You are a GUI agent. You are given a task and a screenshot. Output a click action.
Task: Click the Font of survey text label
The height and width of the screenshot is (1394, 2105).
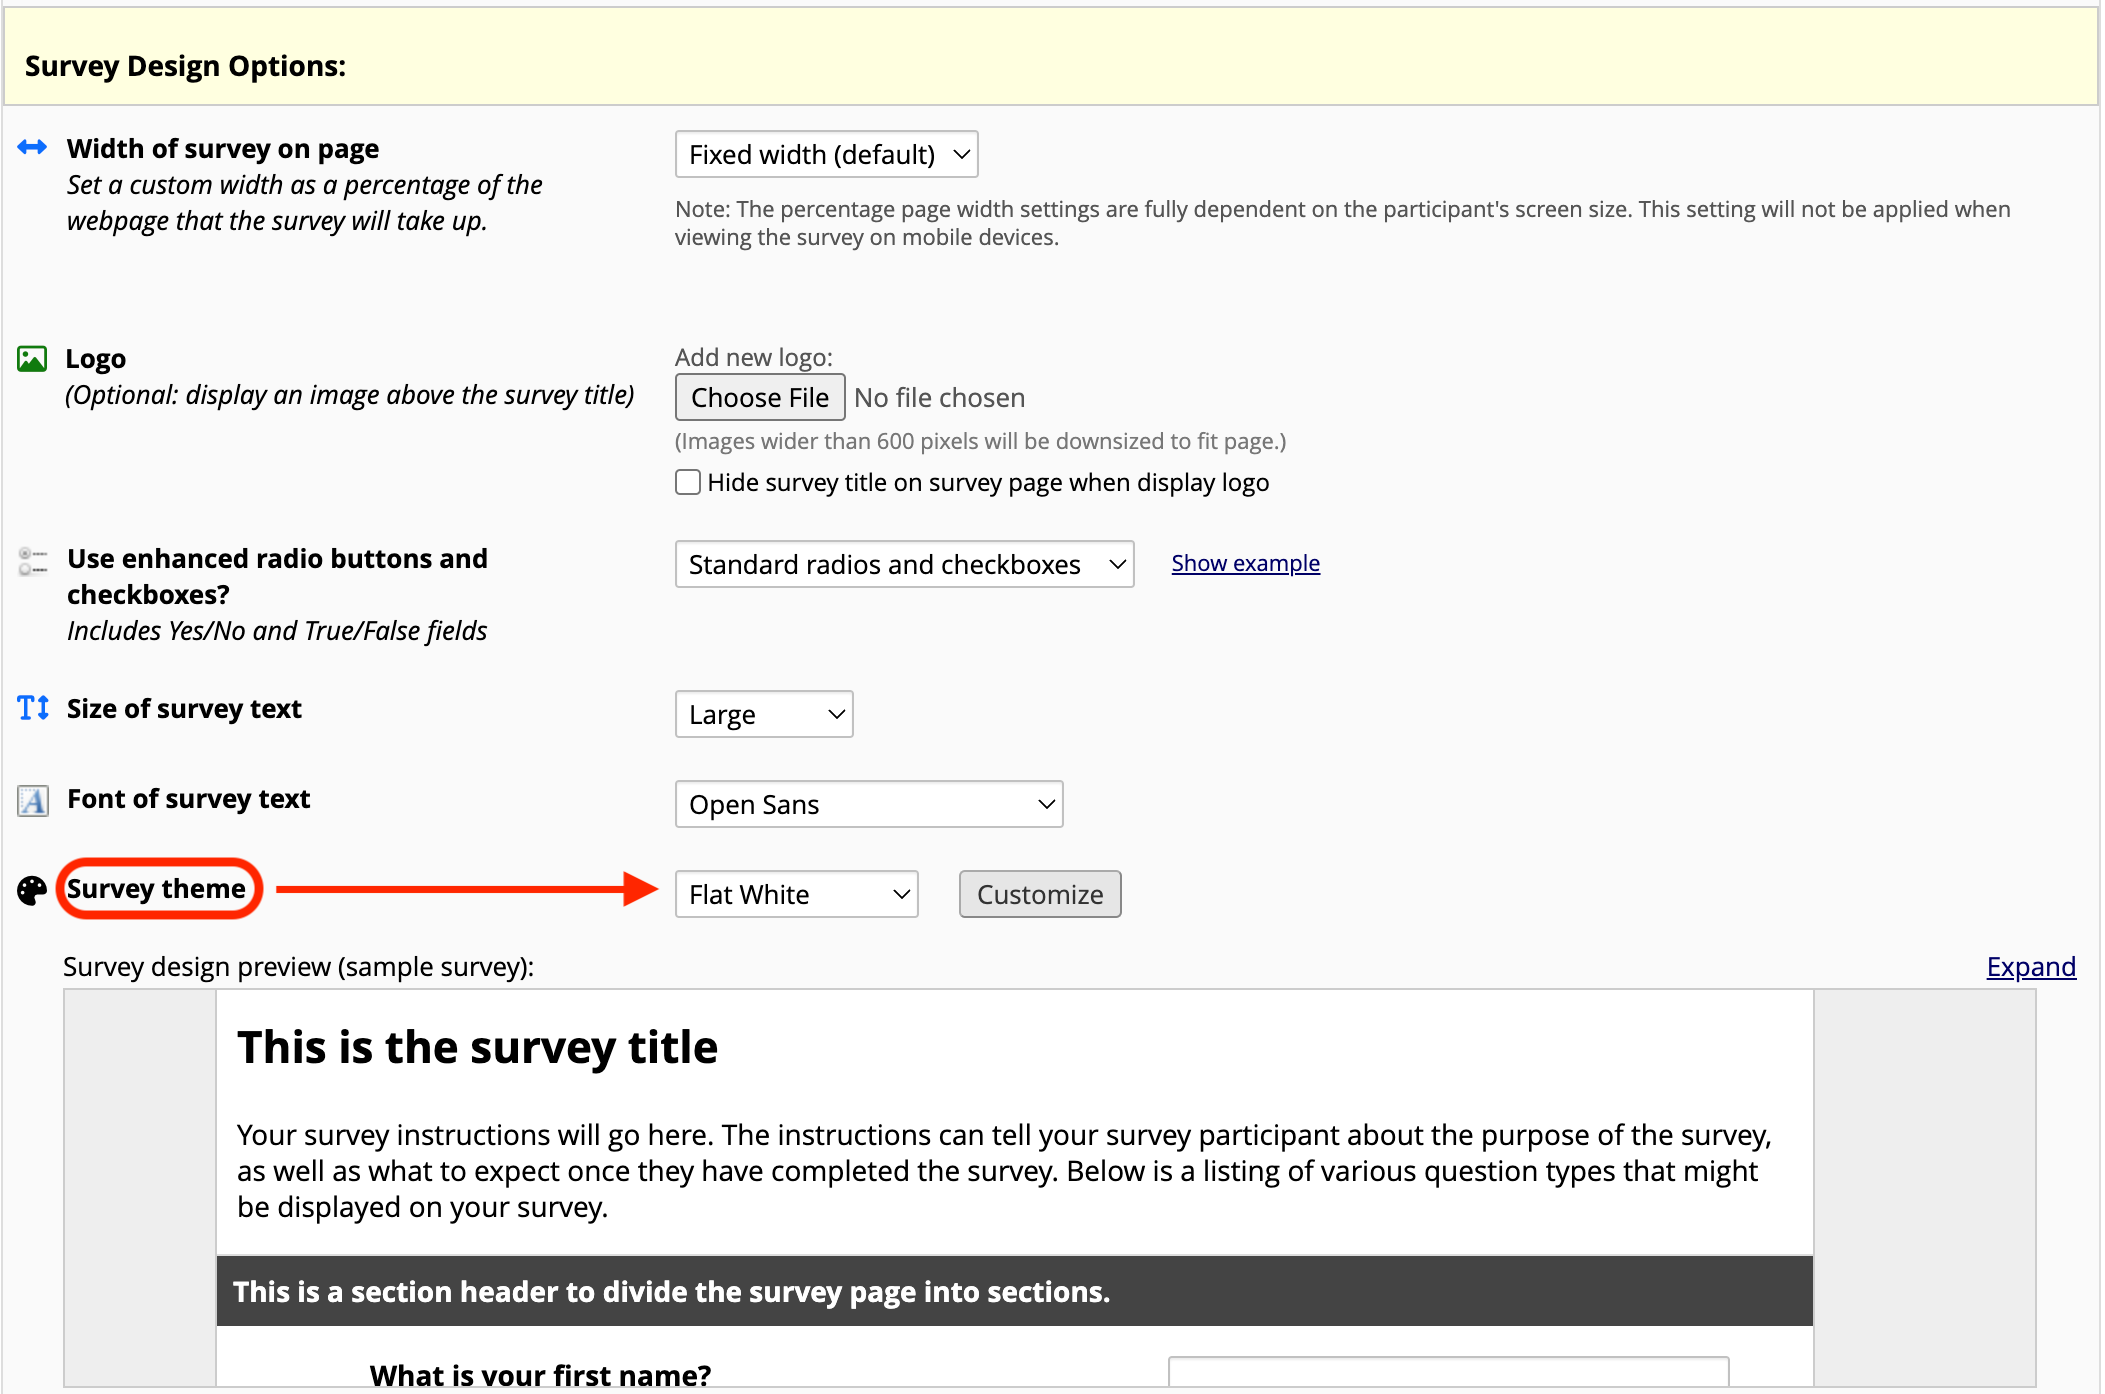coord(188,798)
